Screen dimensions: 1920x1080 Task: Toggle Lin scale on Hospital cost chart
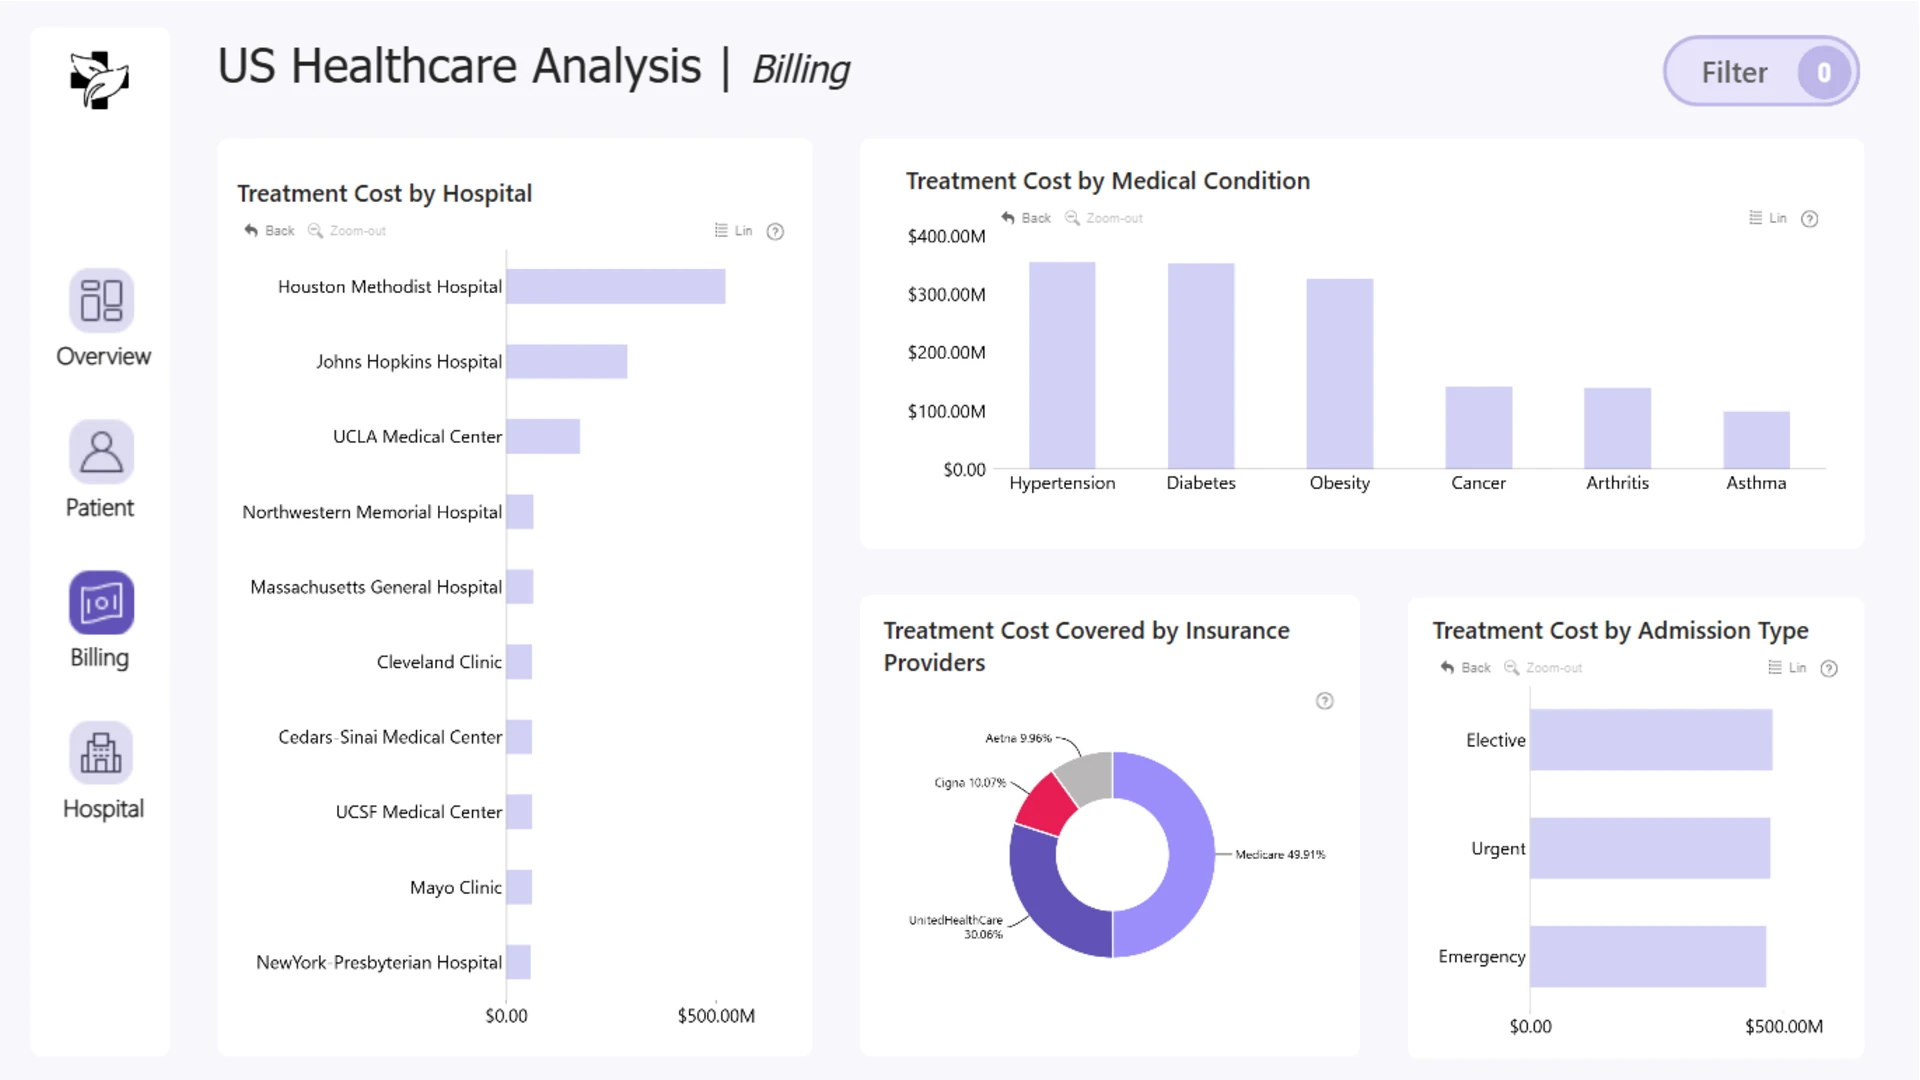coord(733,231)
